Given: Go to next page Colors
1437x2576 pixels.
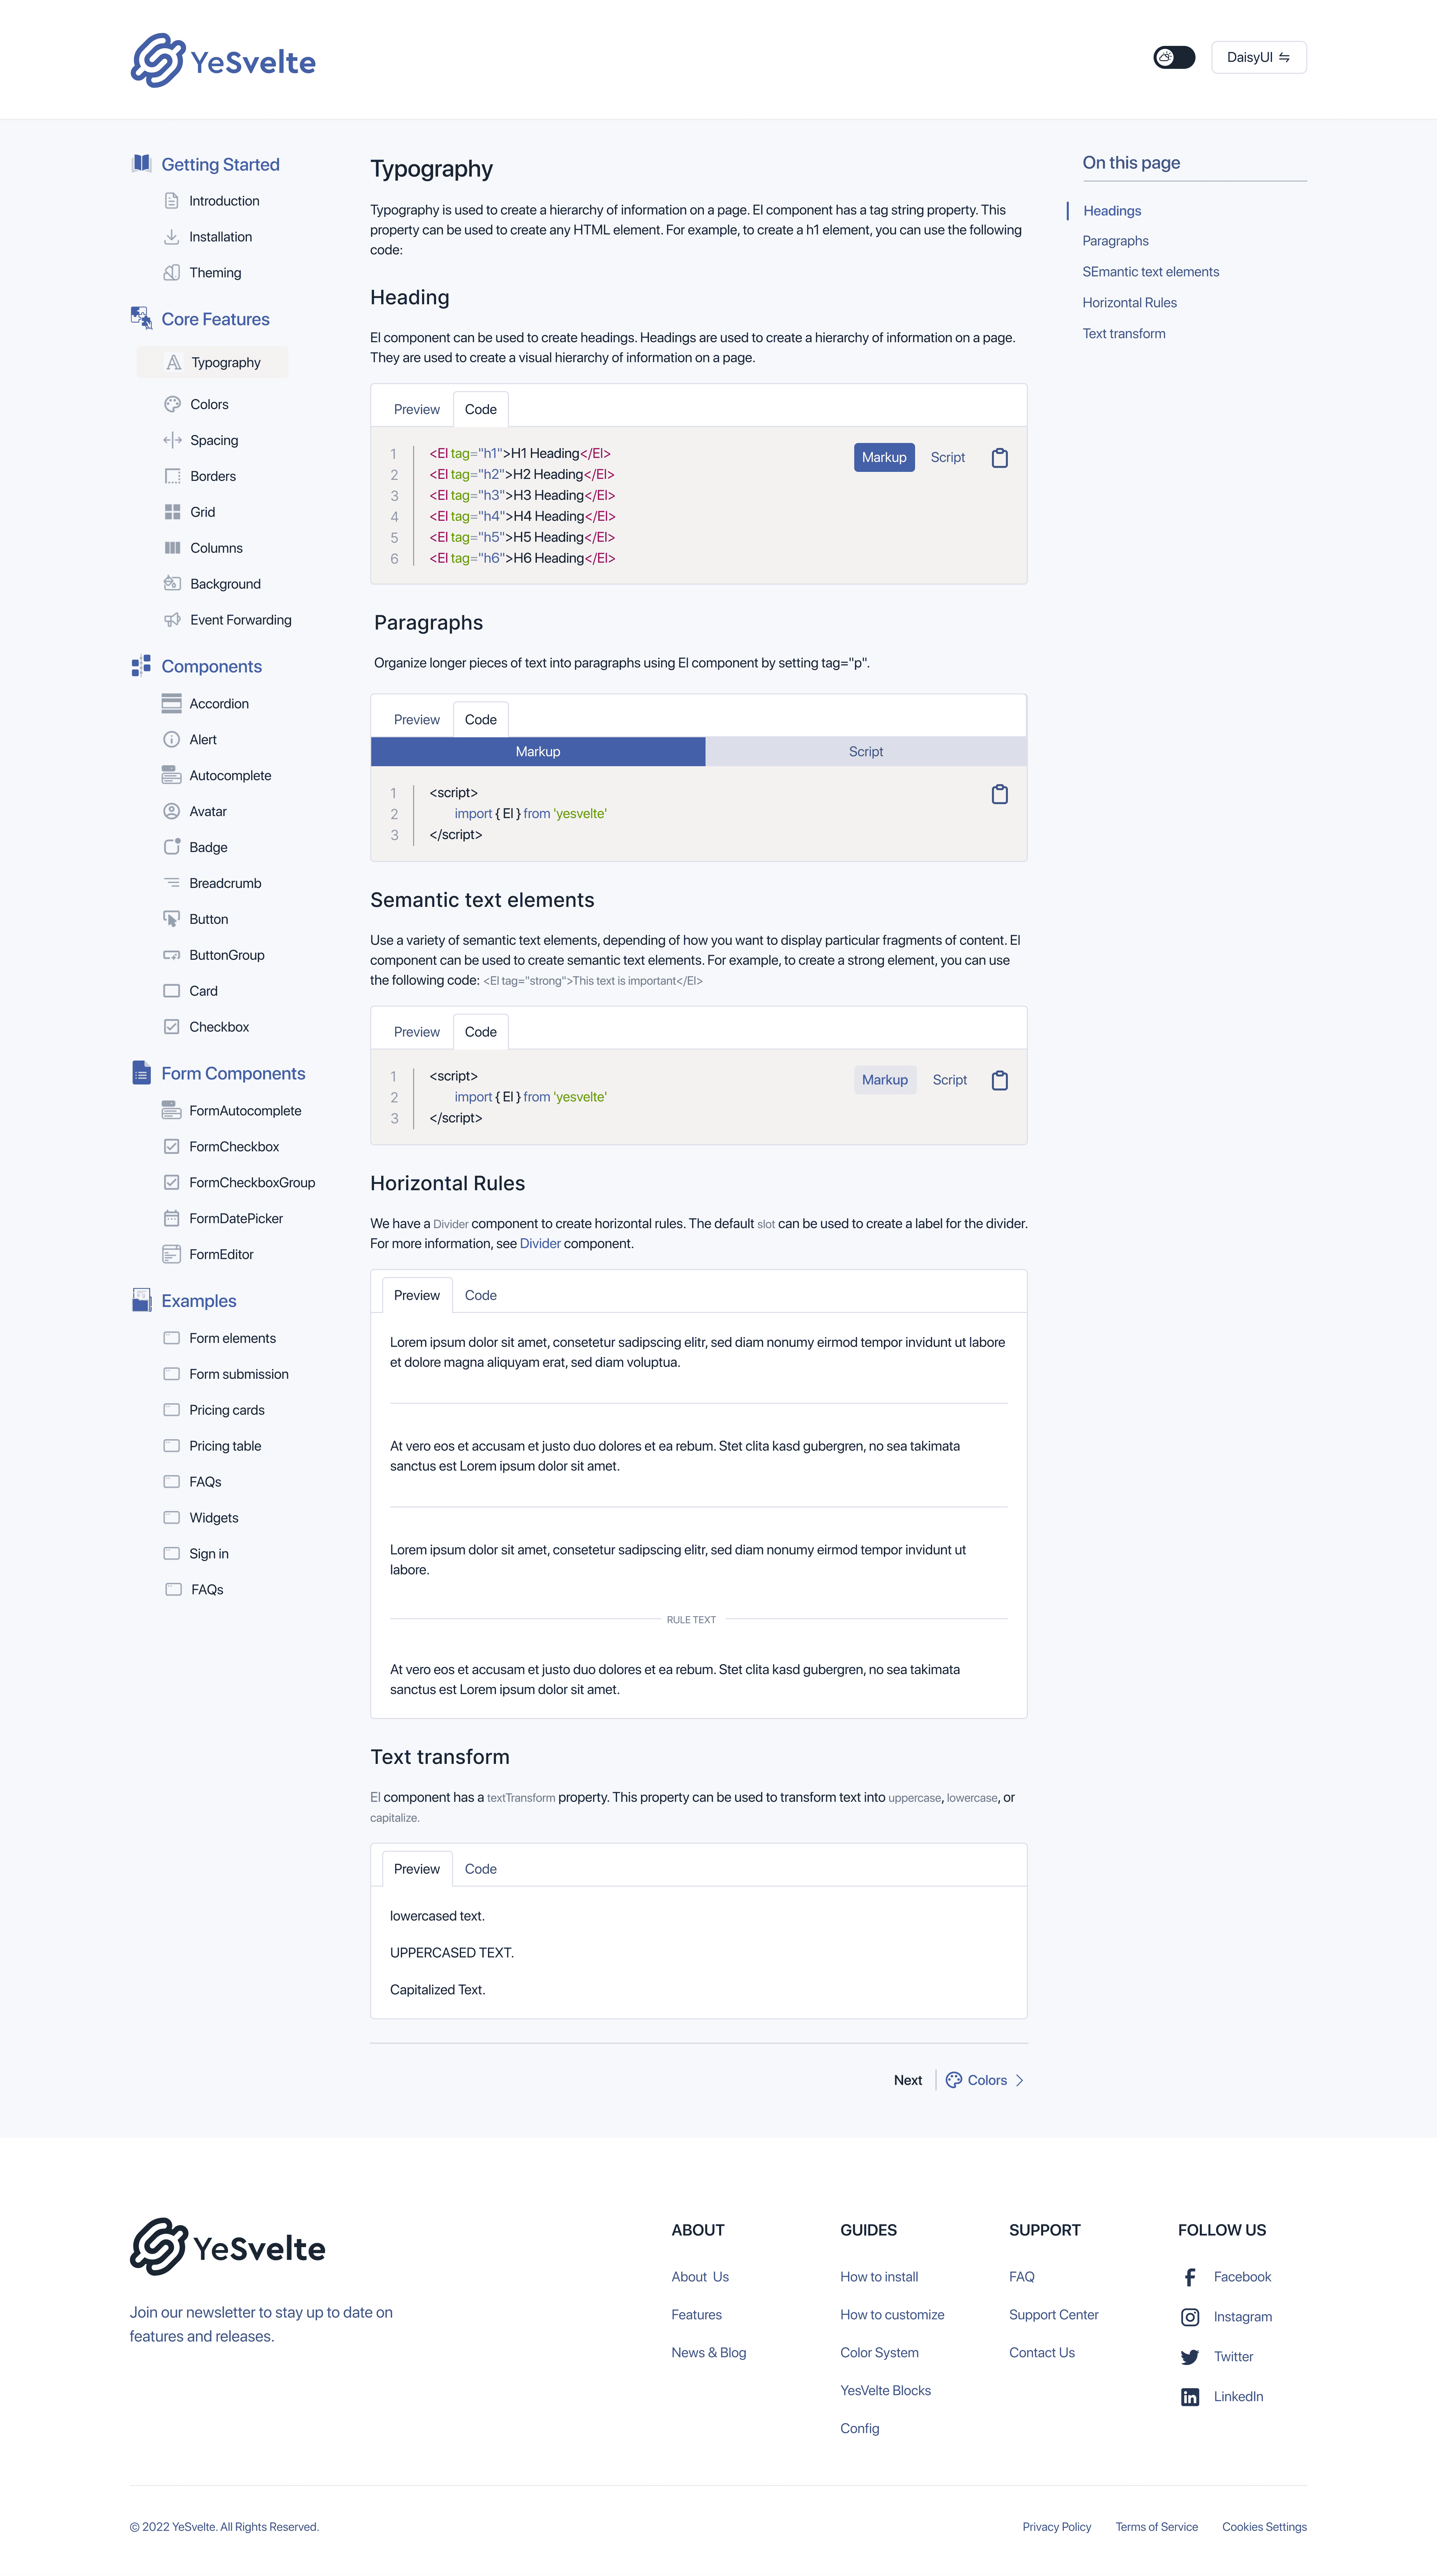Looking at the screenshot, I should pyautogui.click(x=985, y=2080).
